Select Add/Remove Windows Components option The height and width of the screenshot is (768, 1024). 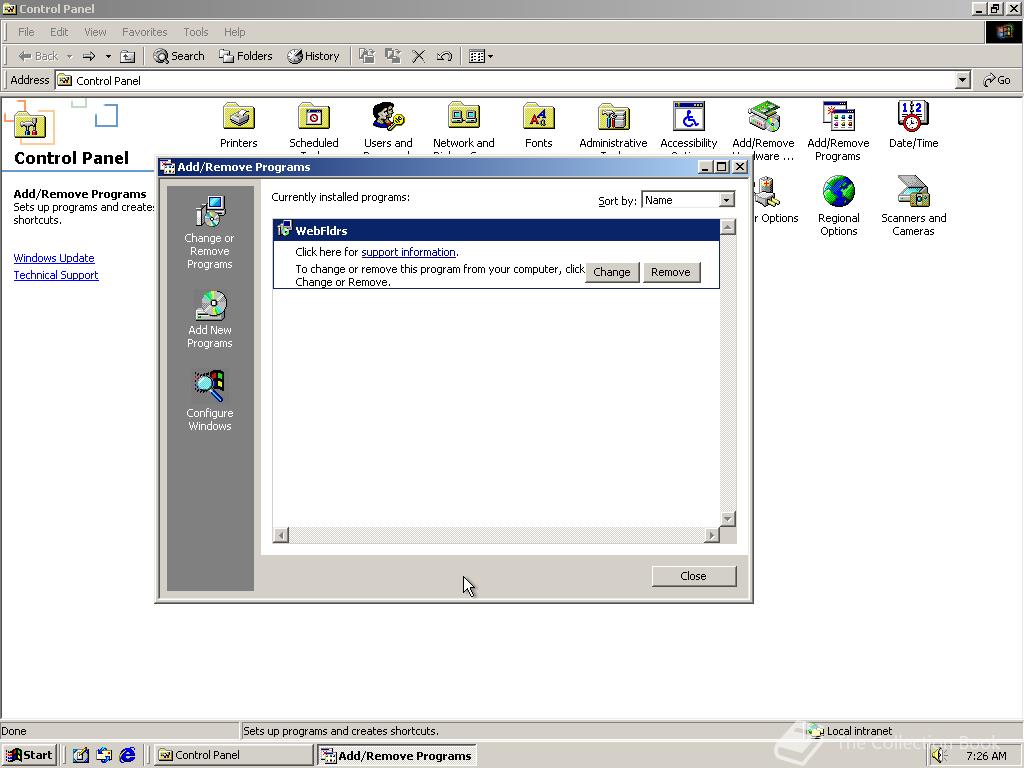(x=209, y=399)
